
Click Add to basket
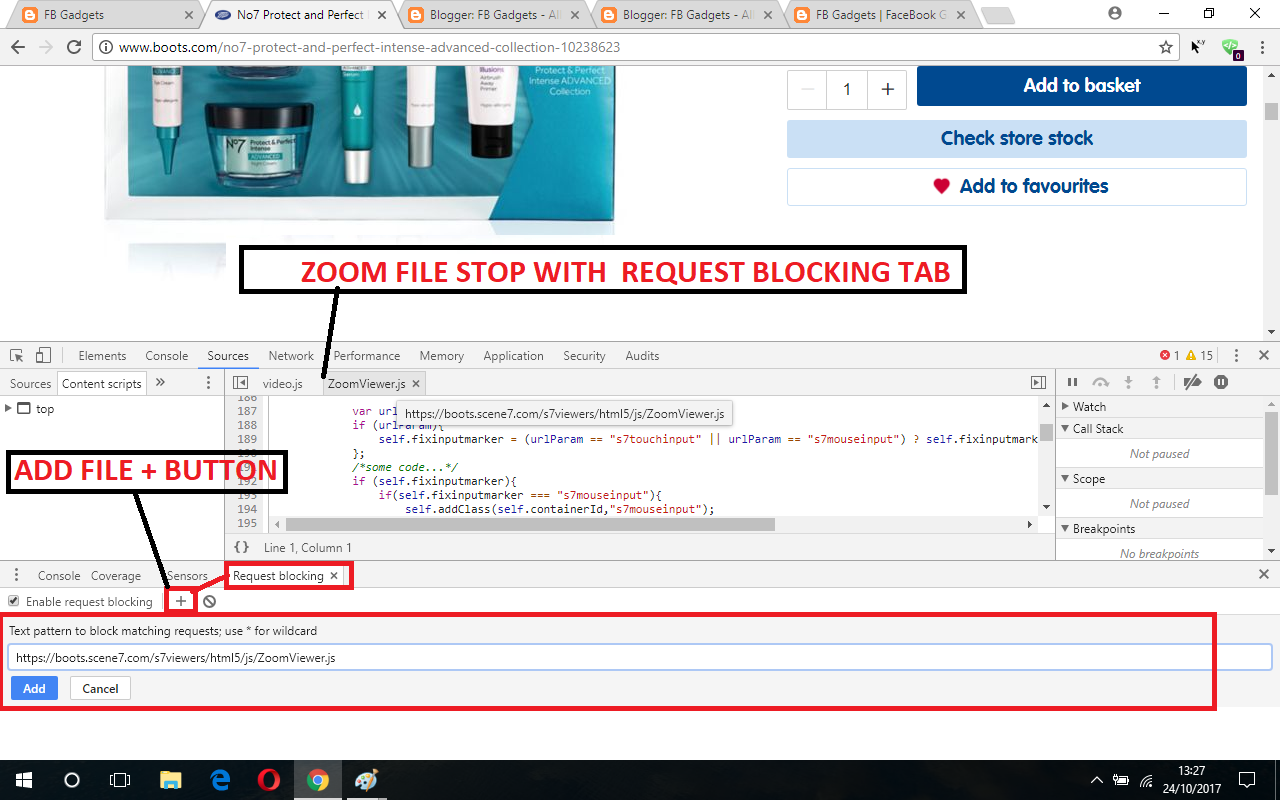(x=1082, y=85)
